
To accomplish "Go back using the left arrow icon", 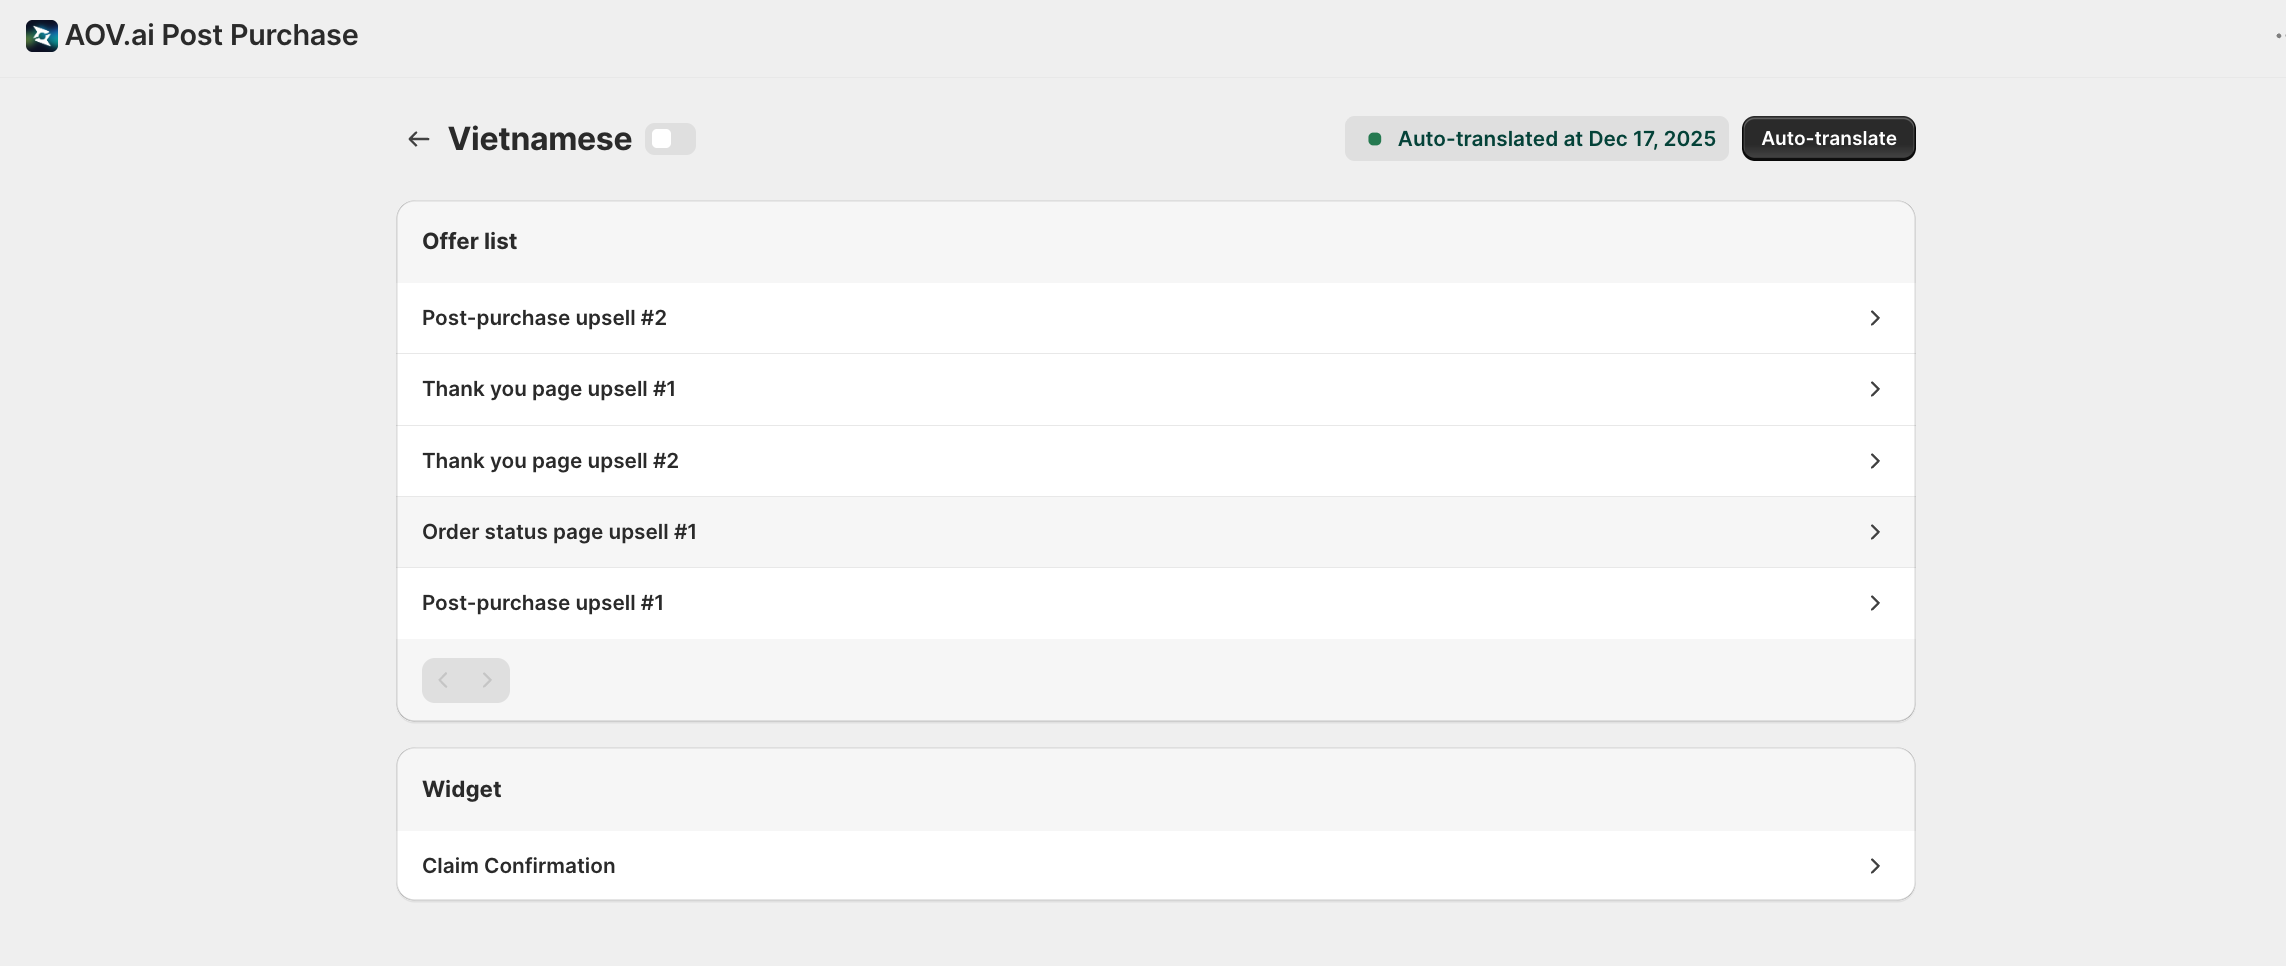I will [x=419, y=139].
